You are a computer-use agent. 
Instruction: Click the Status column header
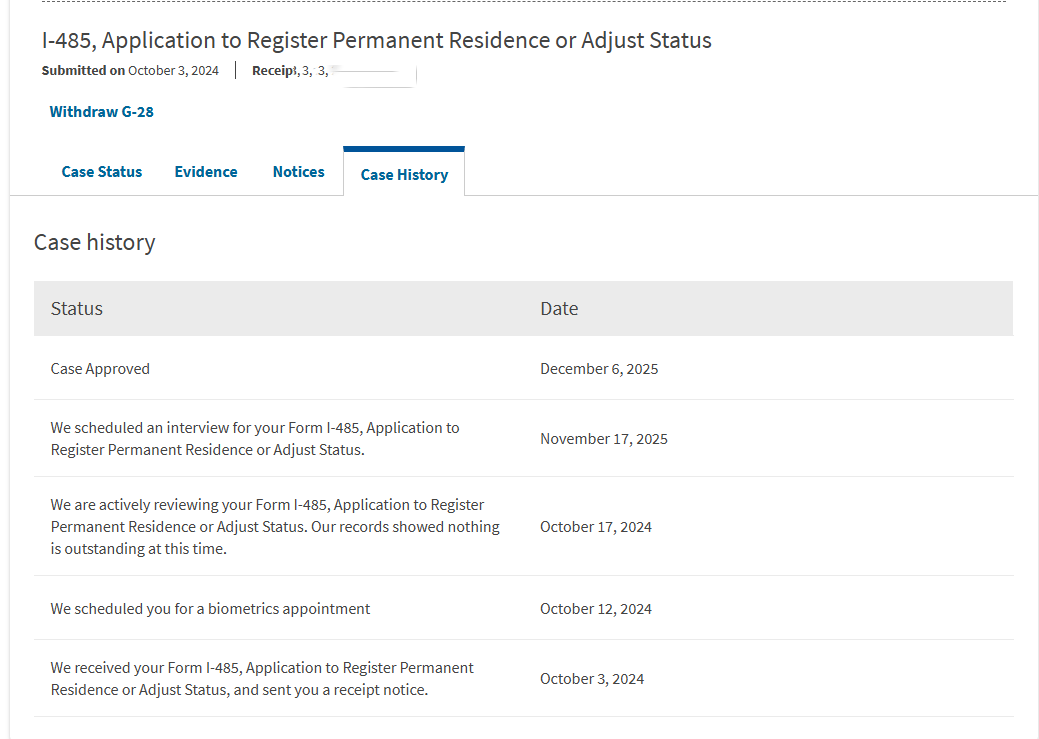77,309
